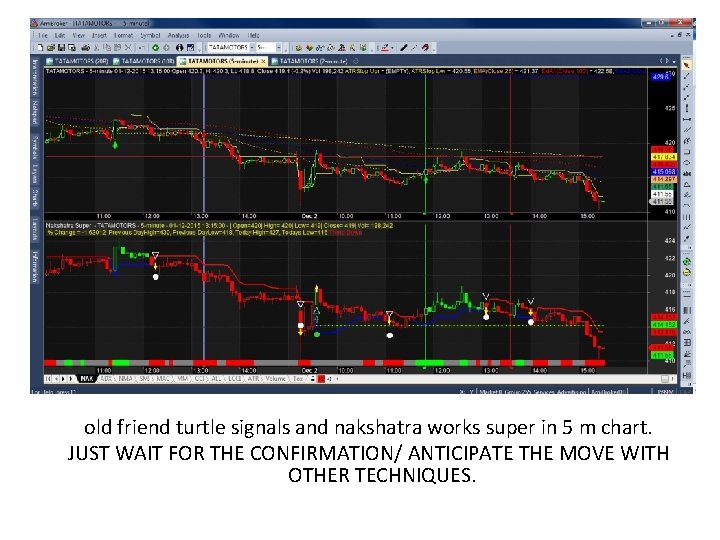Open the Symbols side panel tab
The image size is (720, 540).
click(x=35, y=147)
